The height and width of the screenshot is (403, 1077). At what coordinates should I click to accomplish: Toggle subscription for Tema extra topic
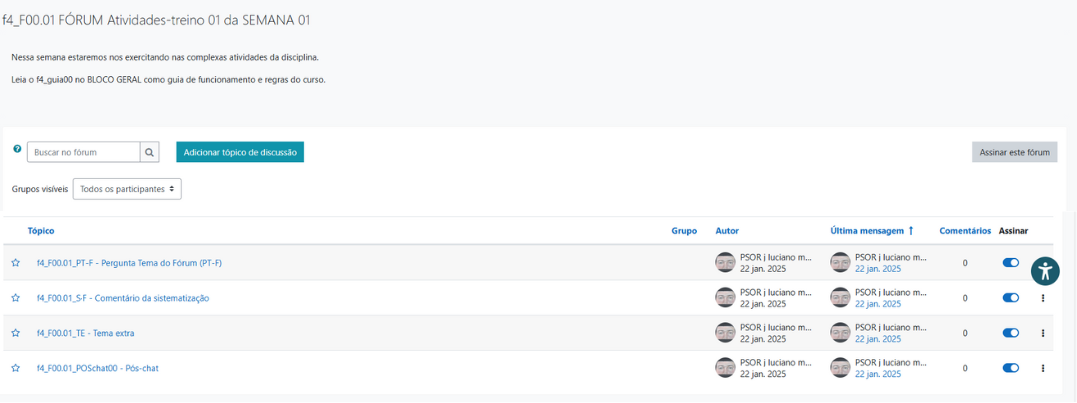(1010, 333)
